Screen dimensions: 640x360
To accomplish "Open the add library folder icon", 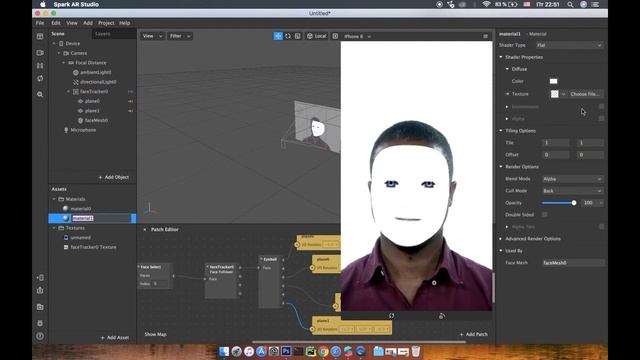I will [40, 307].
